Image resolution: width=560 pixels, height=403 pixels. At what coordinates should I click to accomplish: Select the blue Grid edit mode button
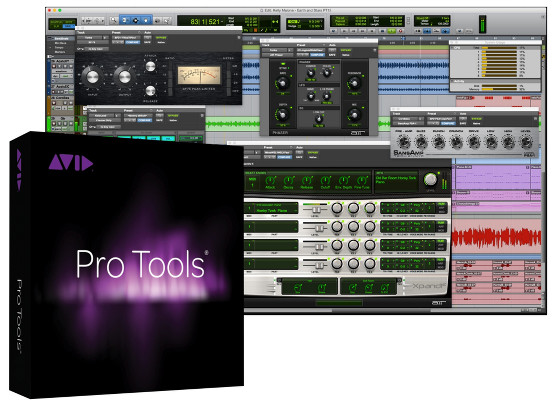coord(68,26)
